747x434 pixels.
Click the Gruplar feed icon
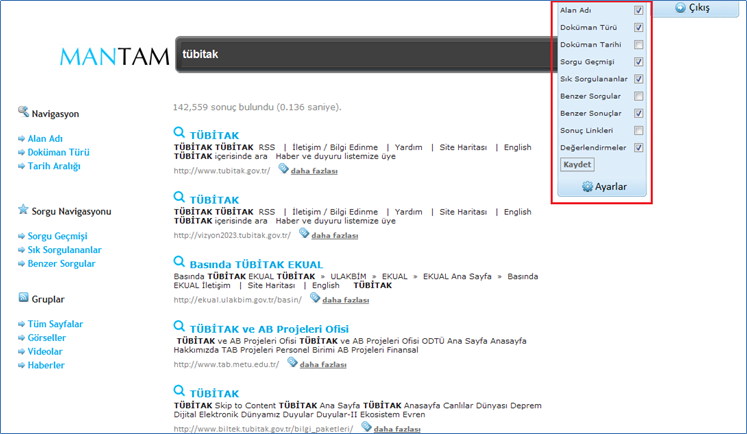[23, 297]
